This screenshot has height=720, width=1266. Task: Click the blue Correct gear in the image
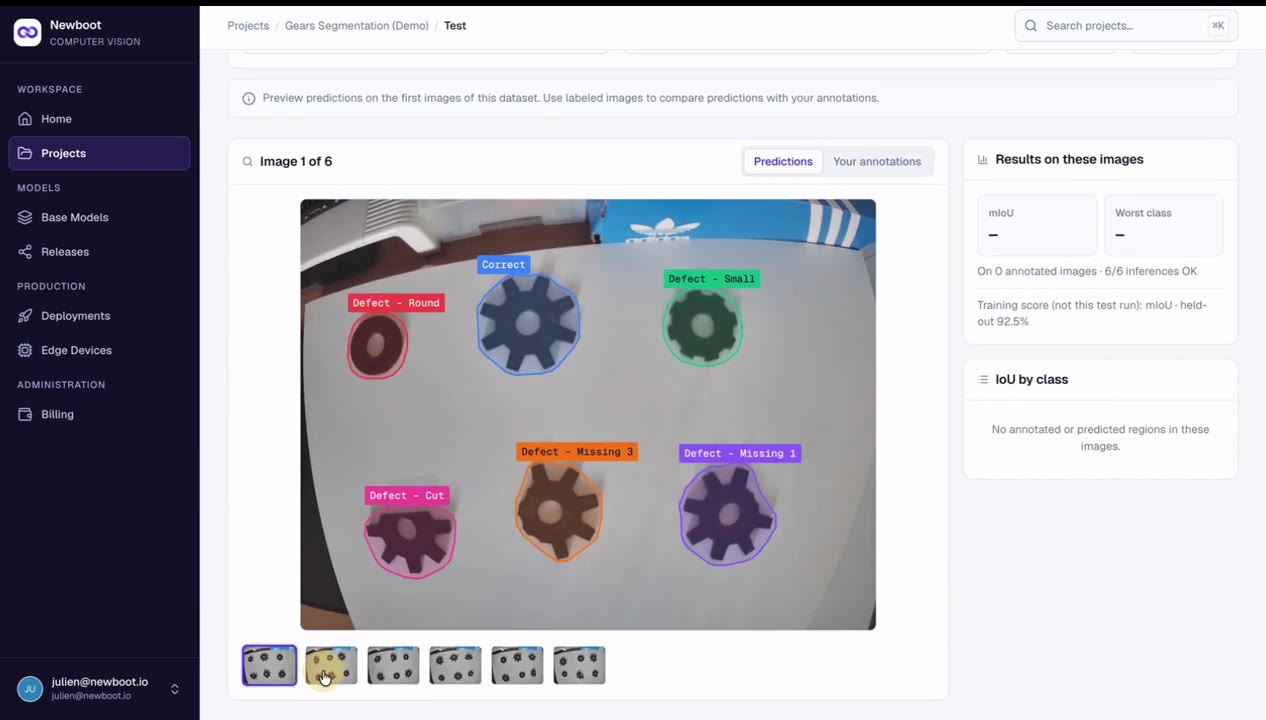click(x=528, y=323)
